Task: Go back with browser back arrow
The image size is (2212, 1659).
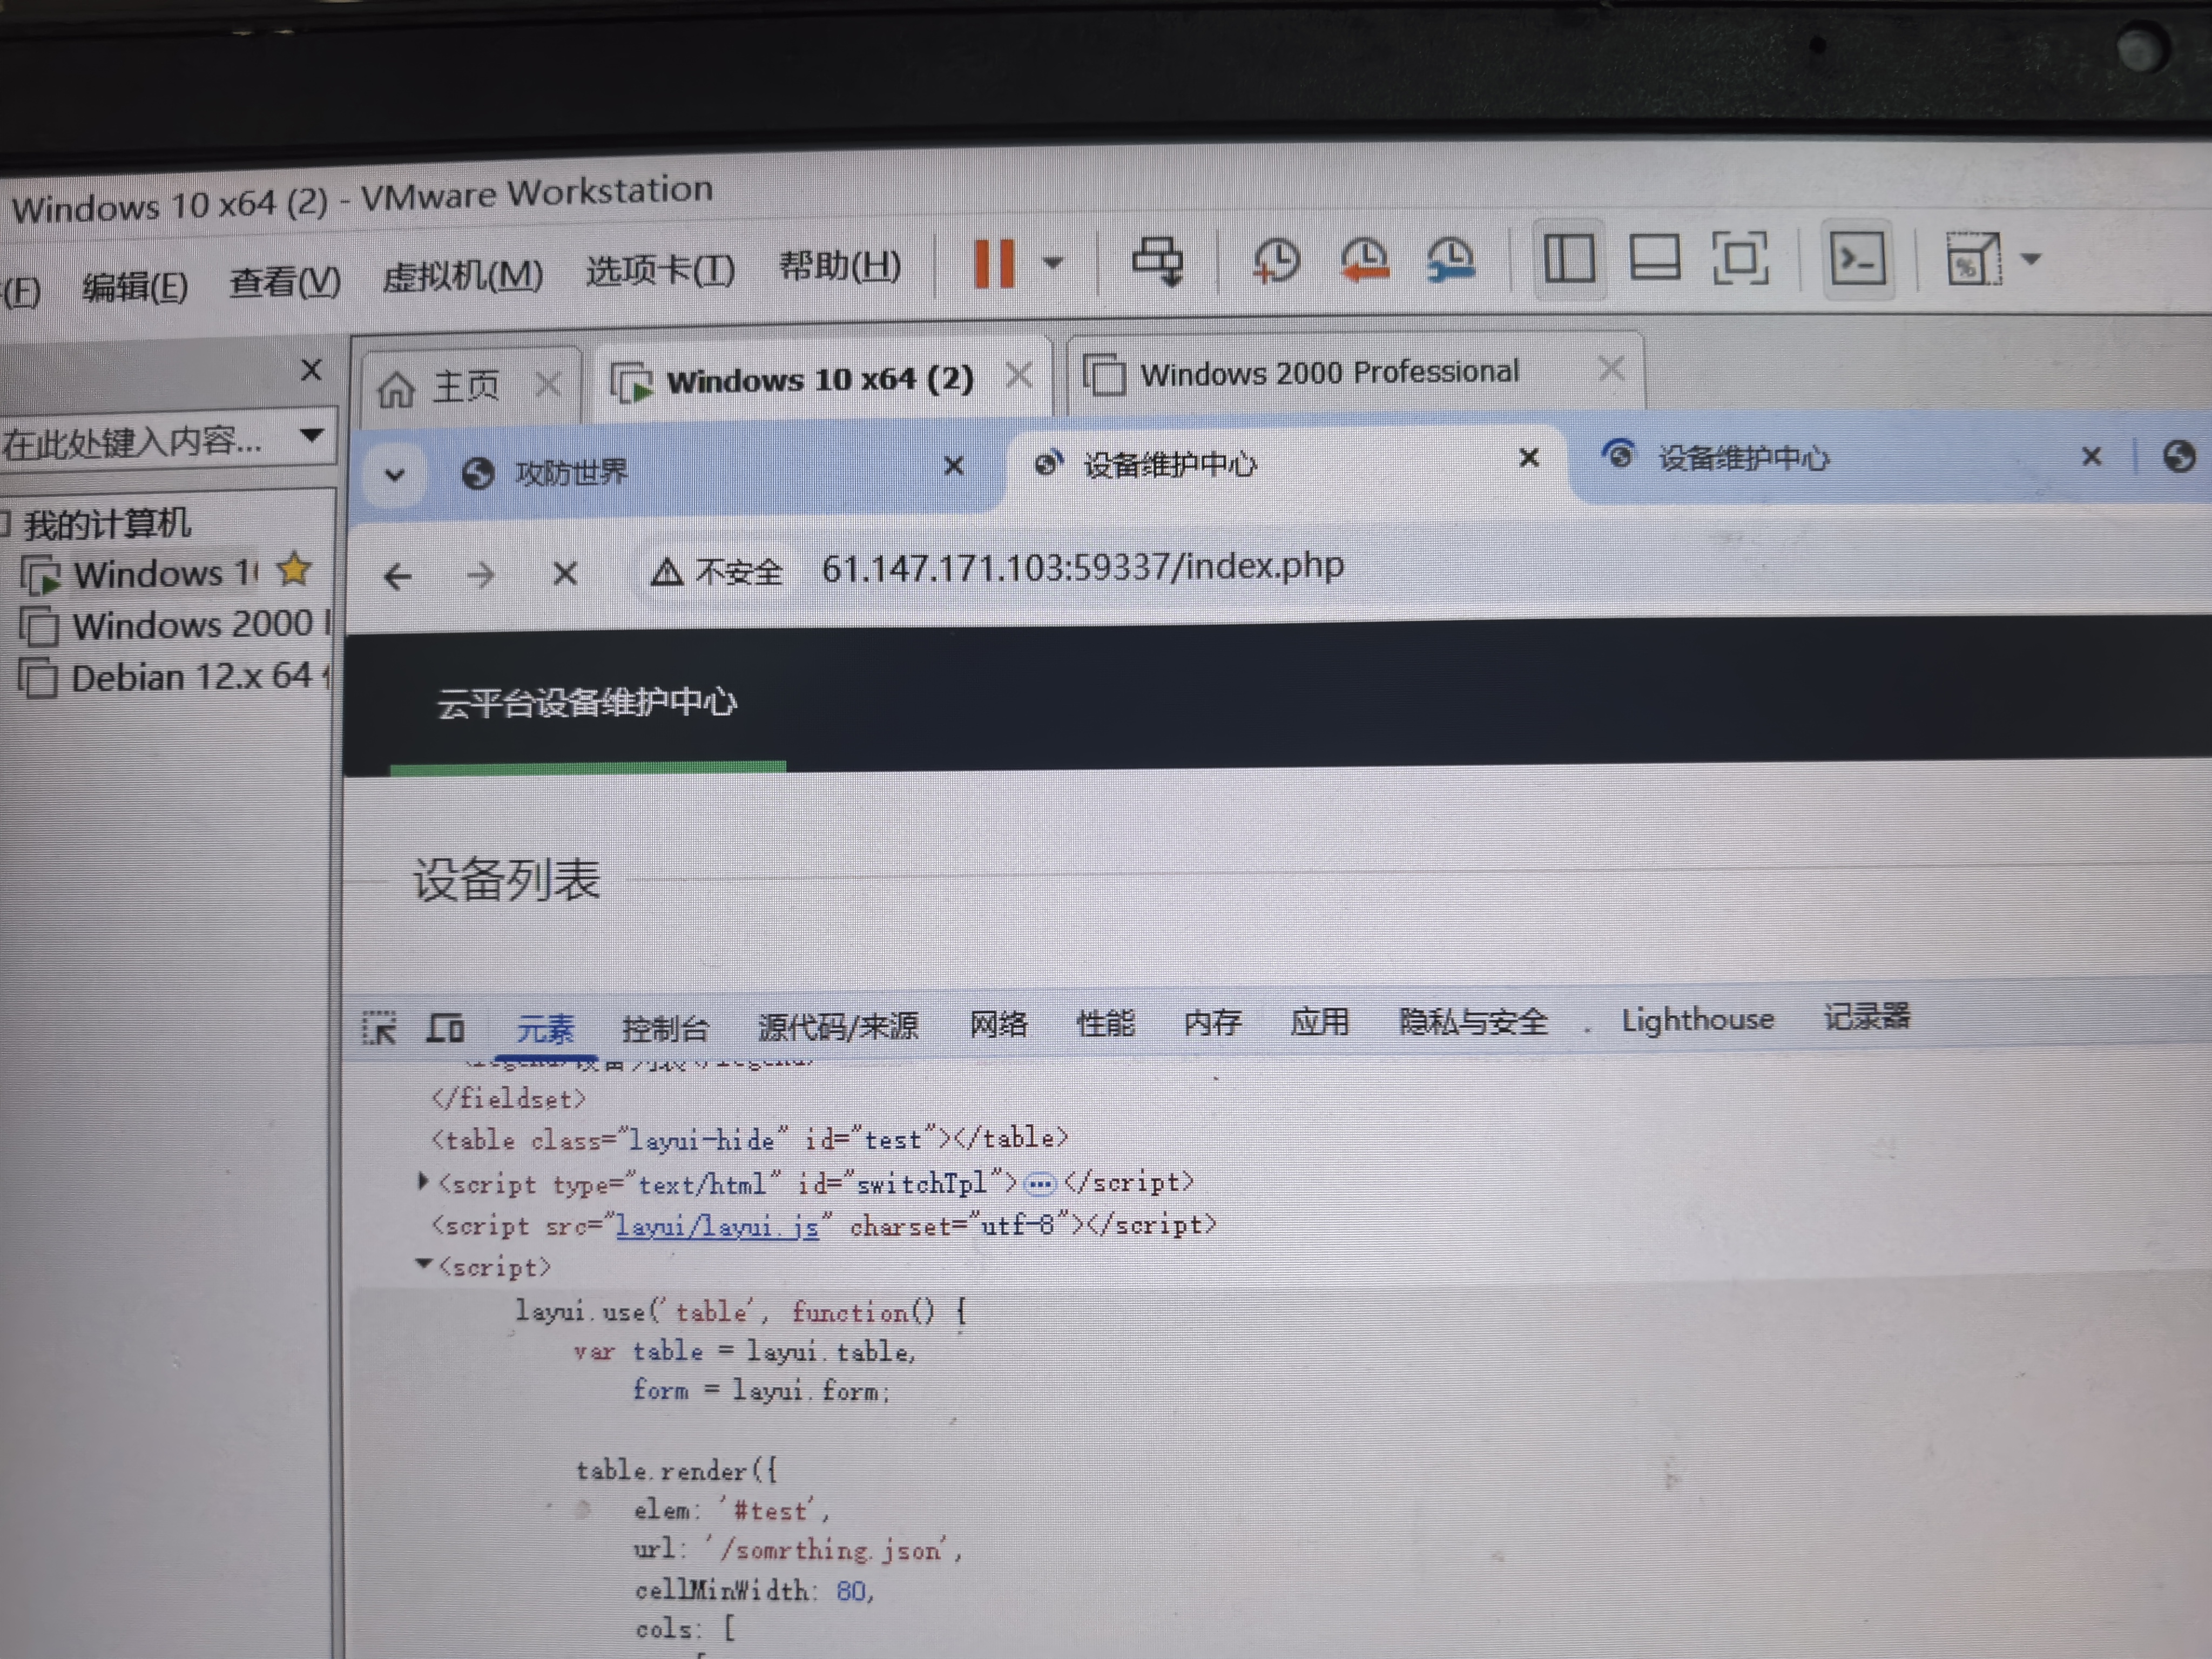Action: (x=398, y=576)
